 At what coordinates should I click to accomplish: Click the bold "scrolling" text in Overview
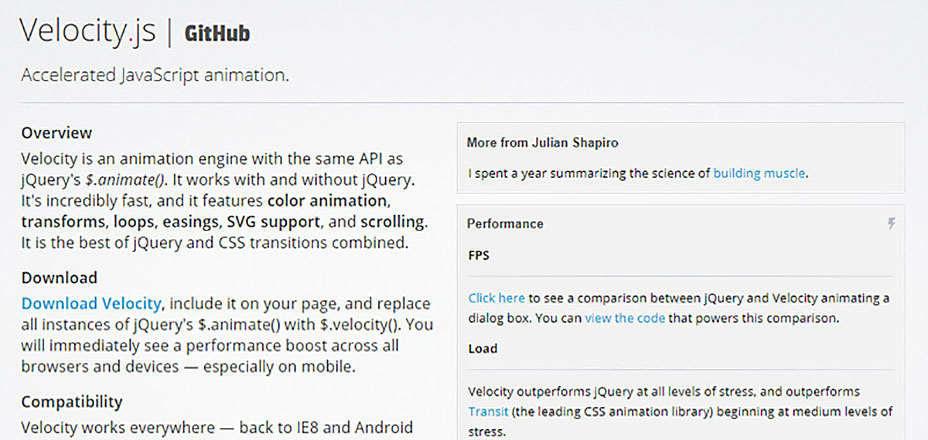(x=393, y=221)
